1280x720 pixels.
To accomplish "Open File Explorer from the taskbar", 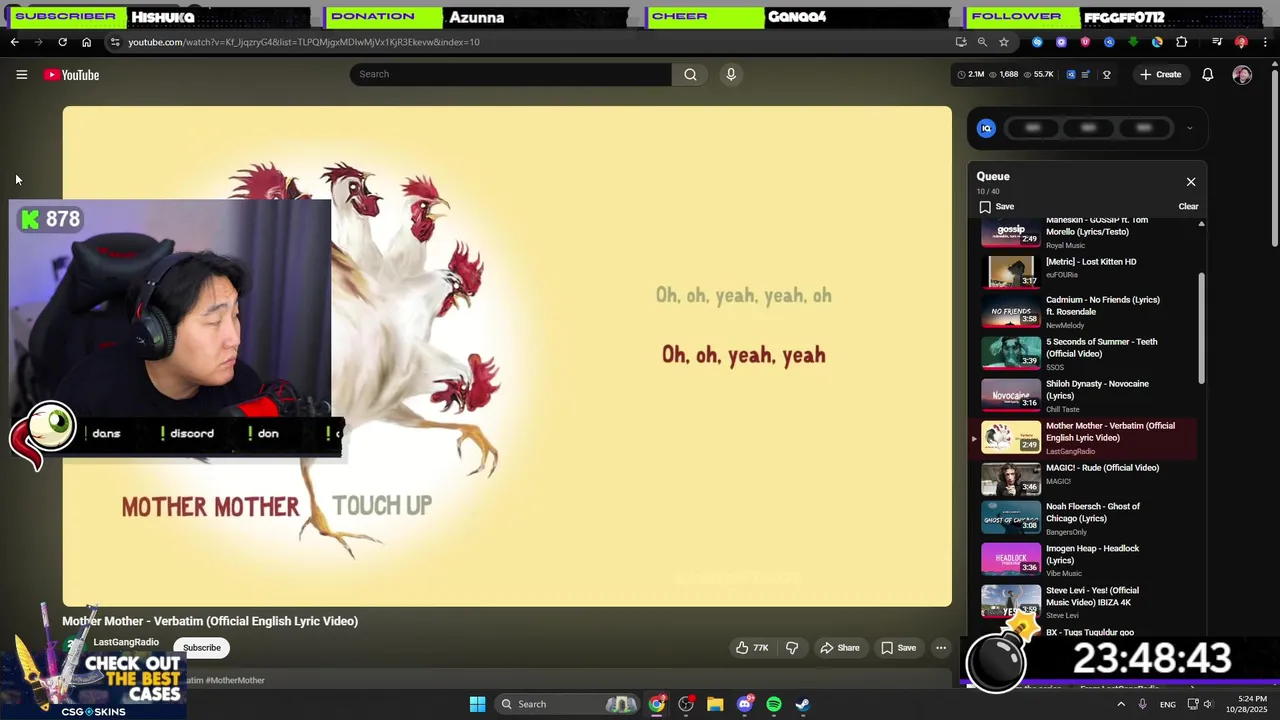I will (715, 704).
